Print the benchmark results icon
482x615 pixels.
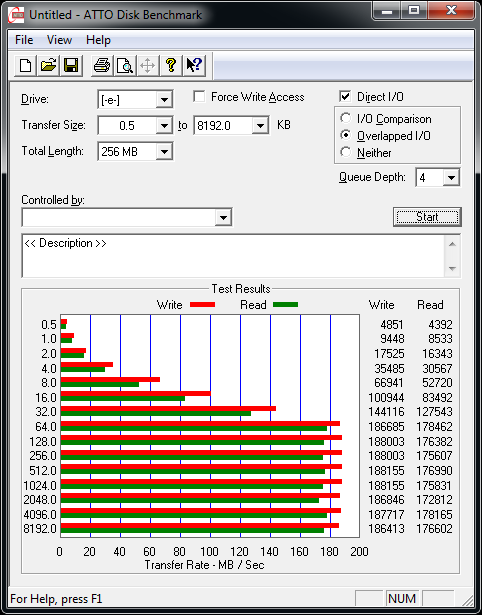click(102, 65)
